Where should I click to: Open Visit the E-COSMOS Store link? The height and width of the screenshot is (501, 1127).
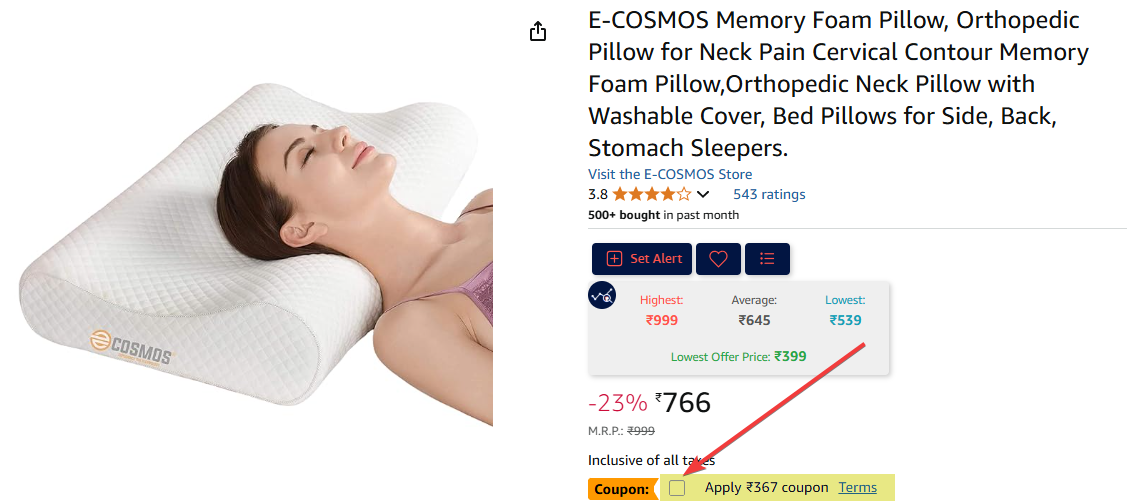click(670, 174)
